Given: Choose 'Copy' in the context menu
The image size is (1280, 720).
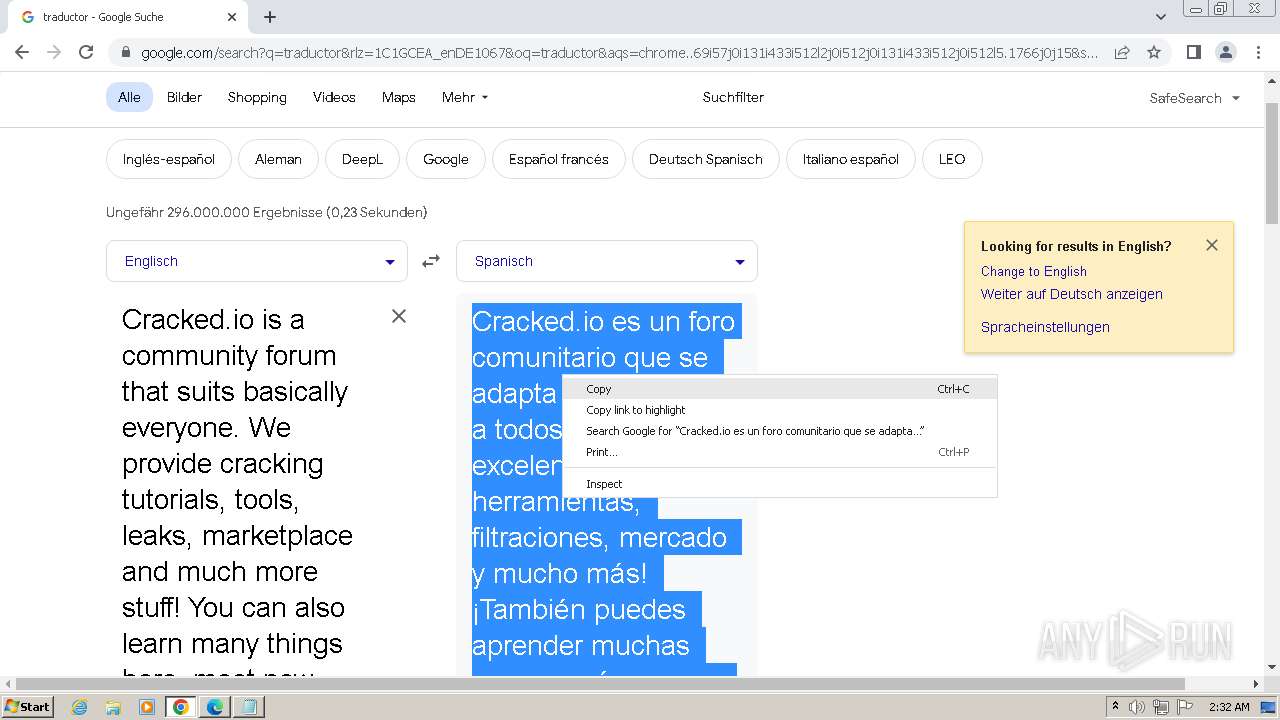Looking at the screenshot, I should (779, 389).
